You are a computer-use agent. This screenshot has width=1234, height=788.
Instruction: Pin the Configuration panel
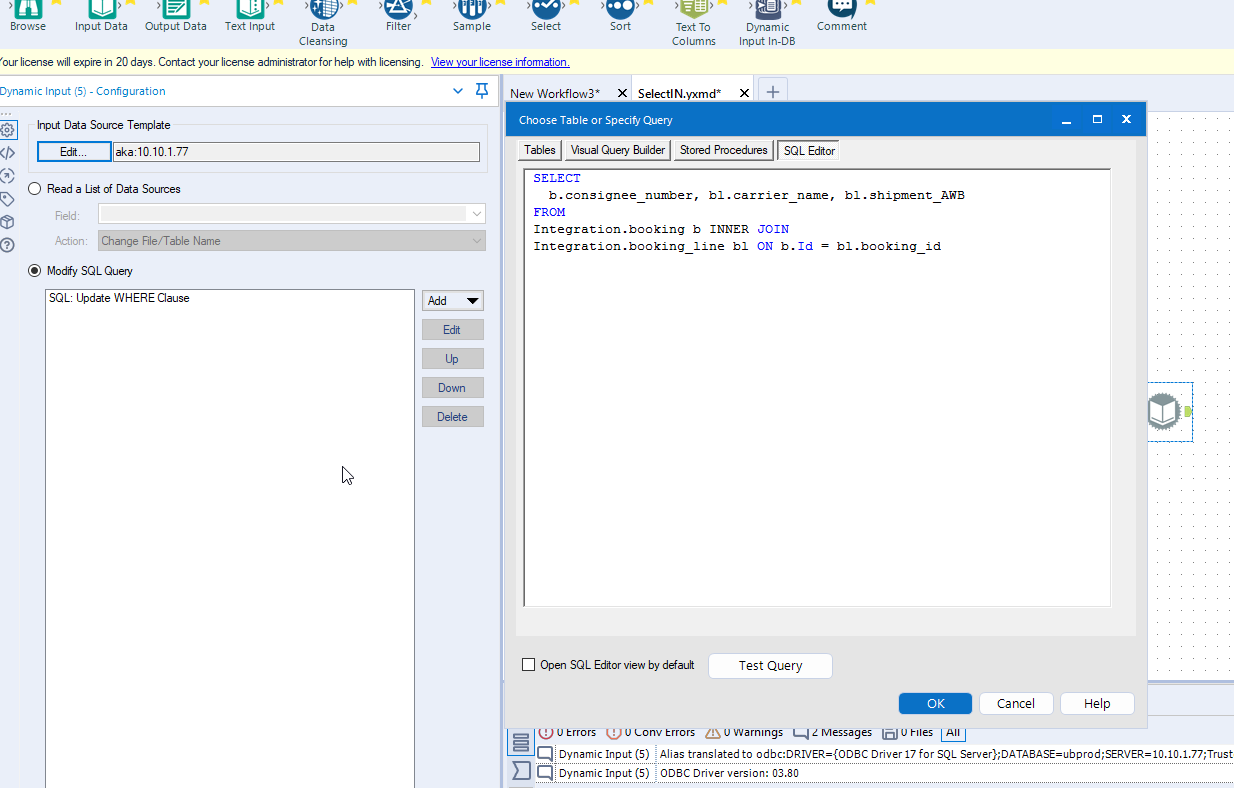(482, 91)
